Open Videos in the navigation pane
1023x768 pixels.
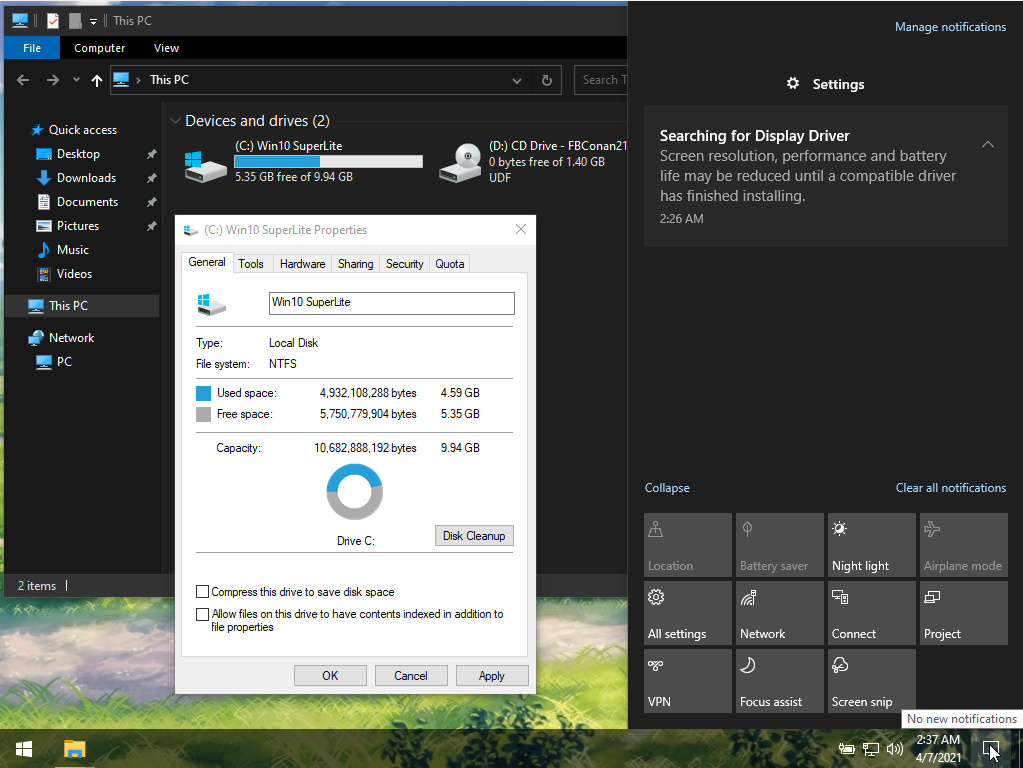click(x=74, y=274)
